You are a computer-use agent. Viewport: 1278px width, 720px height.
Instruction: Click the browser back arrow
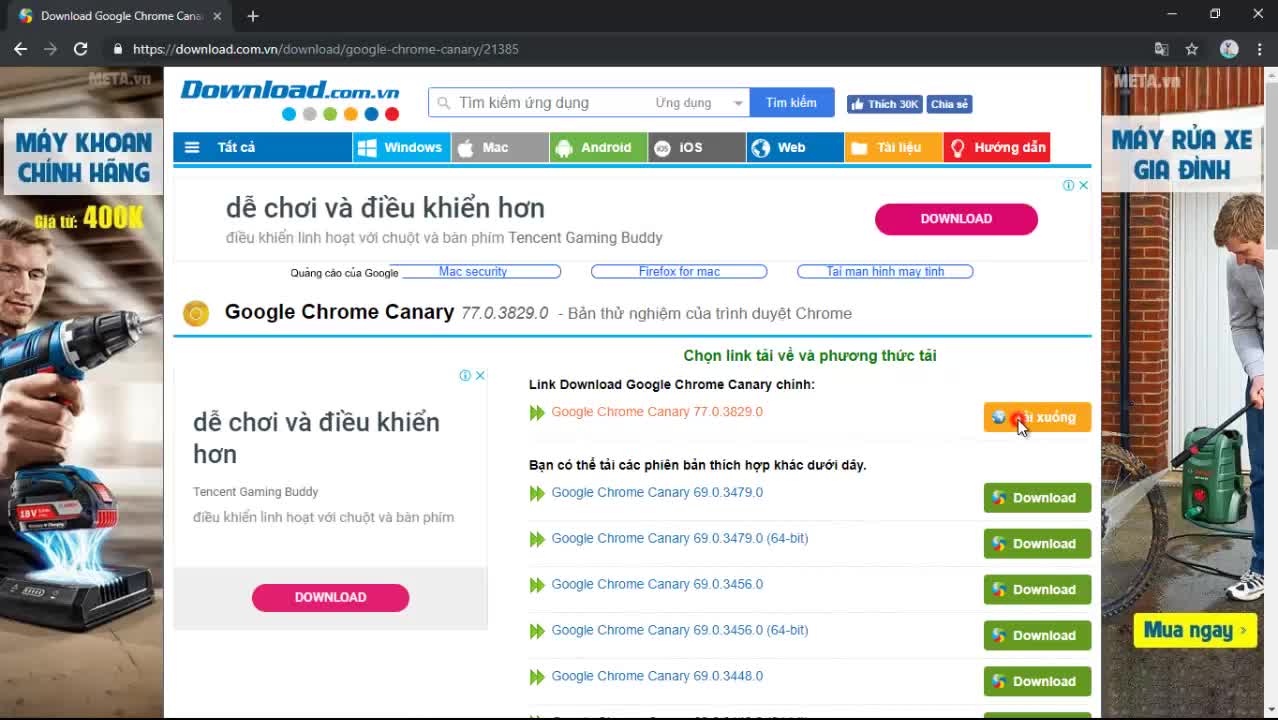click(20, 49)
